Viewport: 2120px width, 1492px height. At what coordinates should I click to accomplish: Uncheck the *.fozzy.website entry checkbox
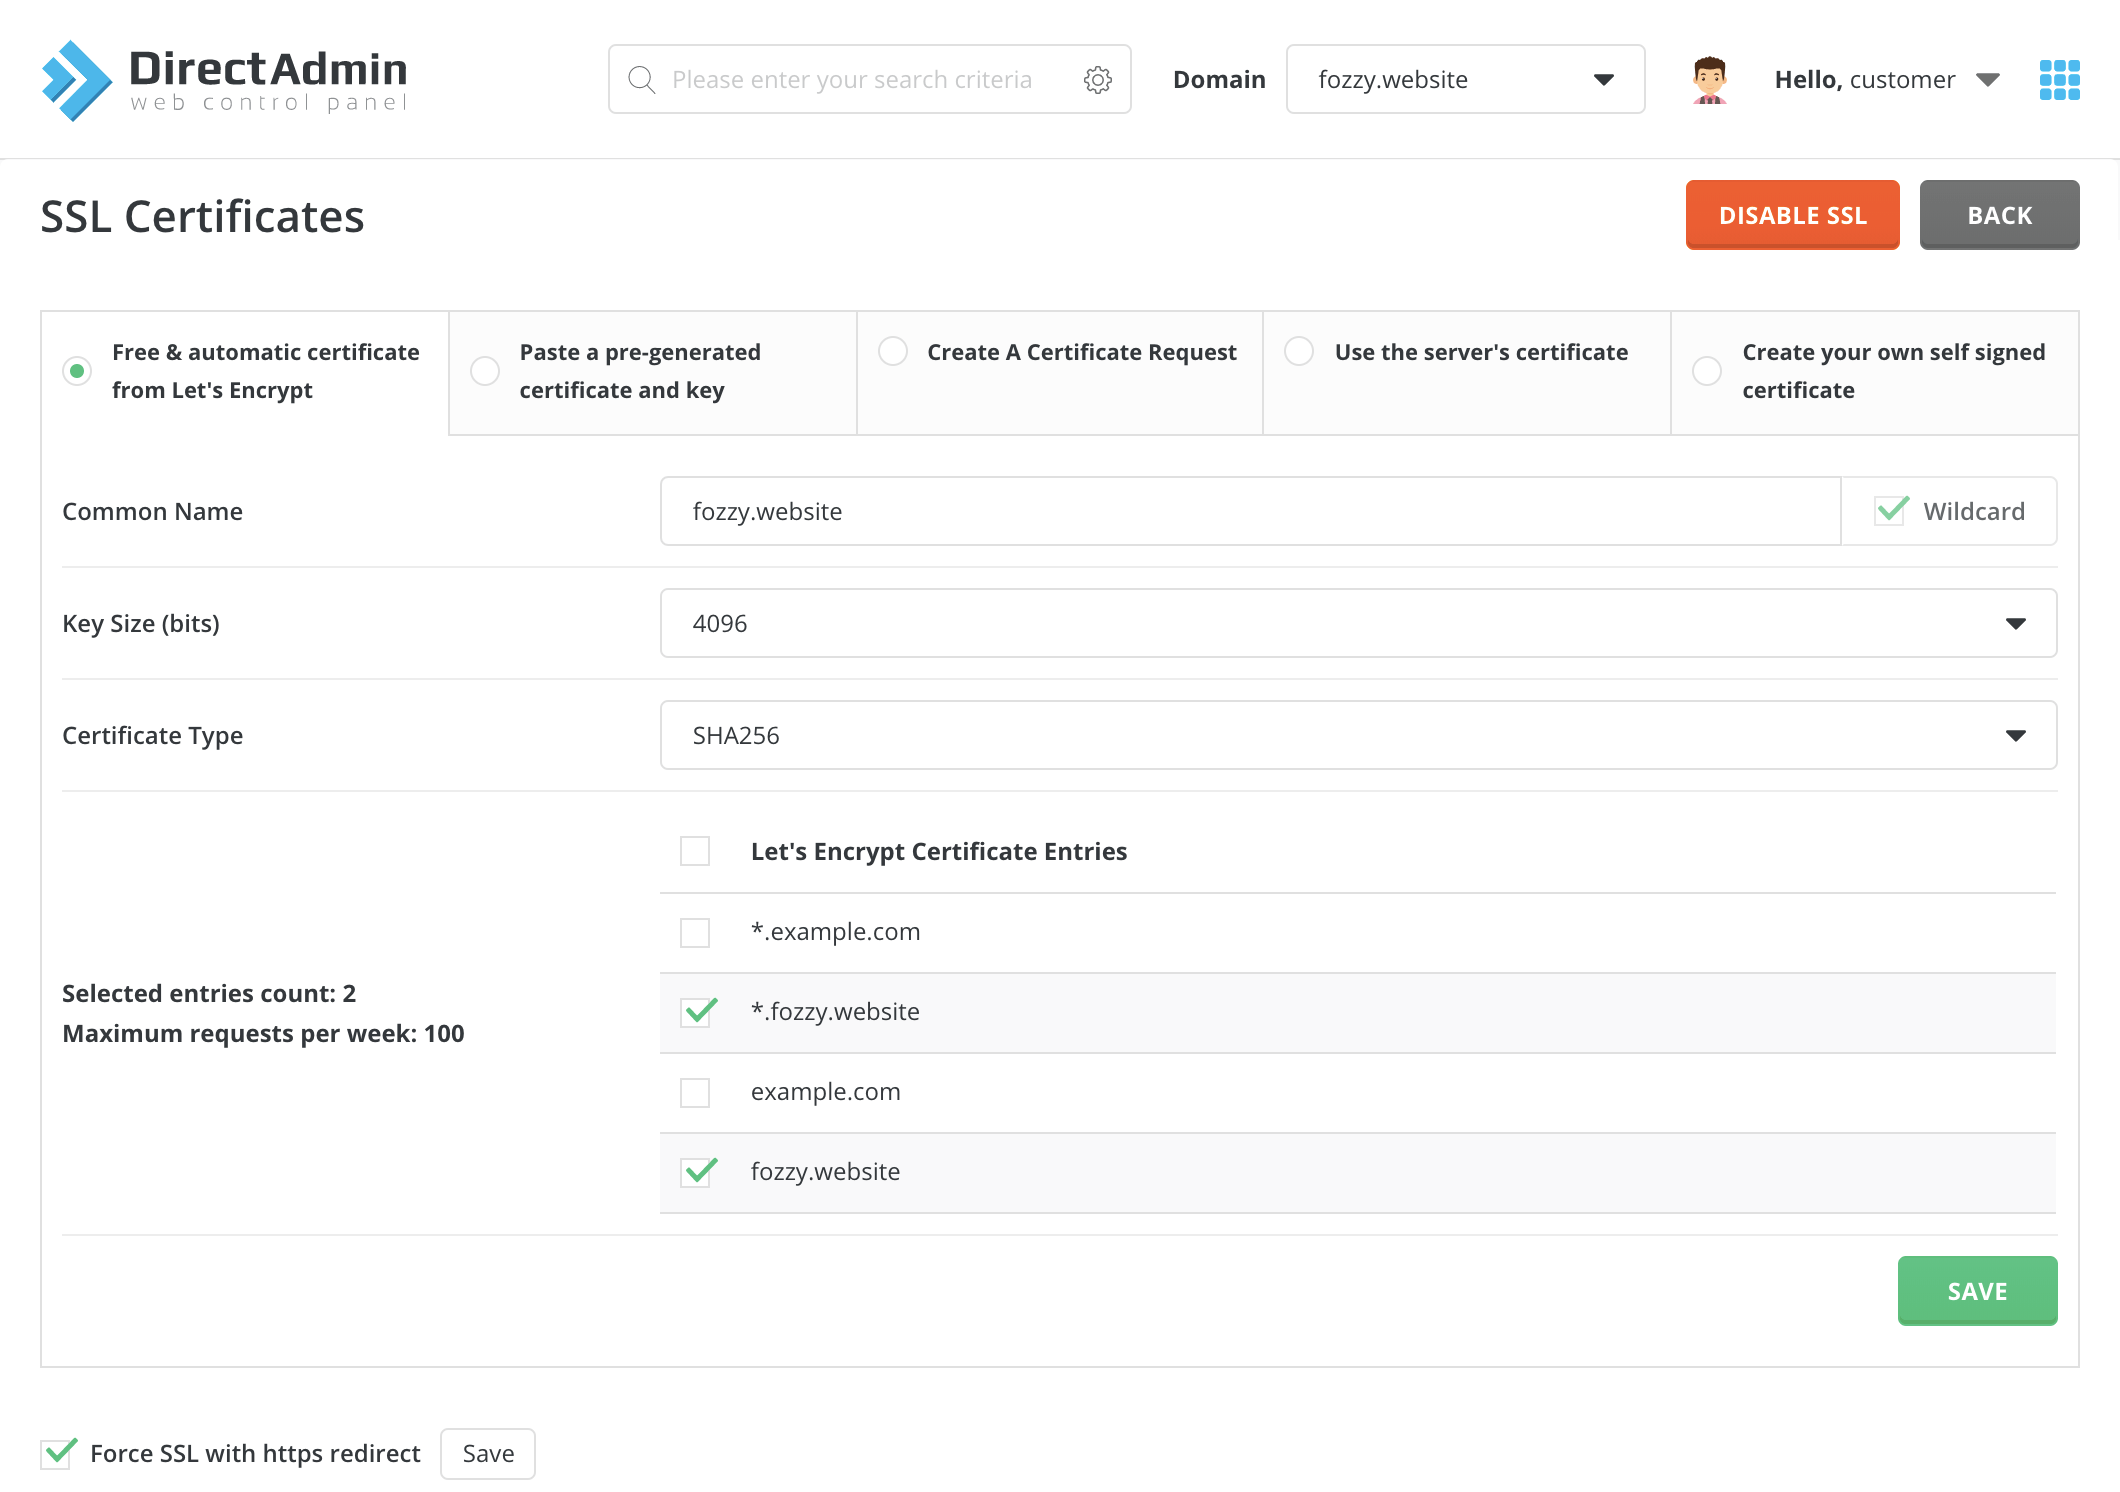click(698, 1012)
